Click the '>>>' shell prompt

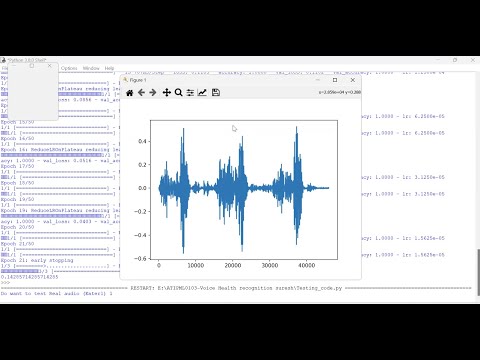[x=5, y=283]
